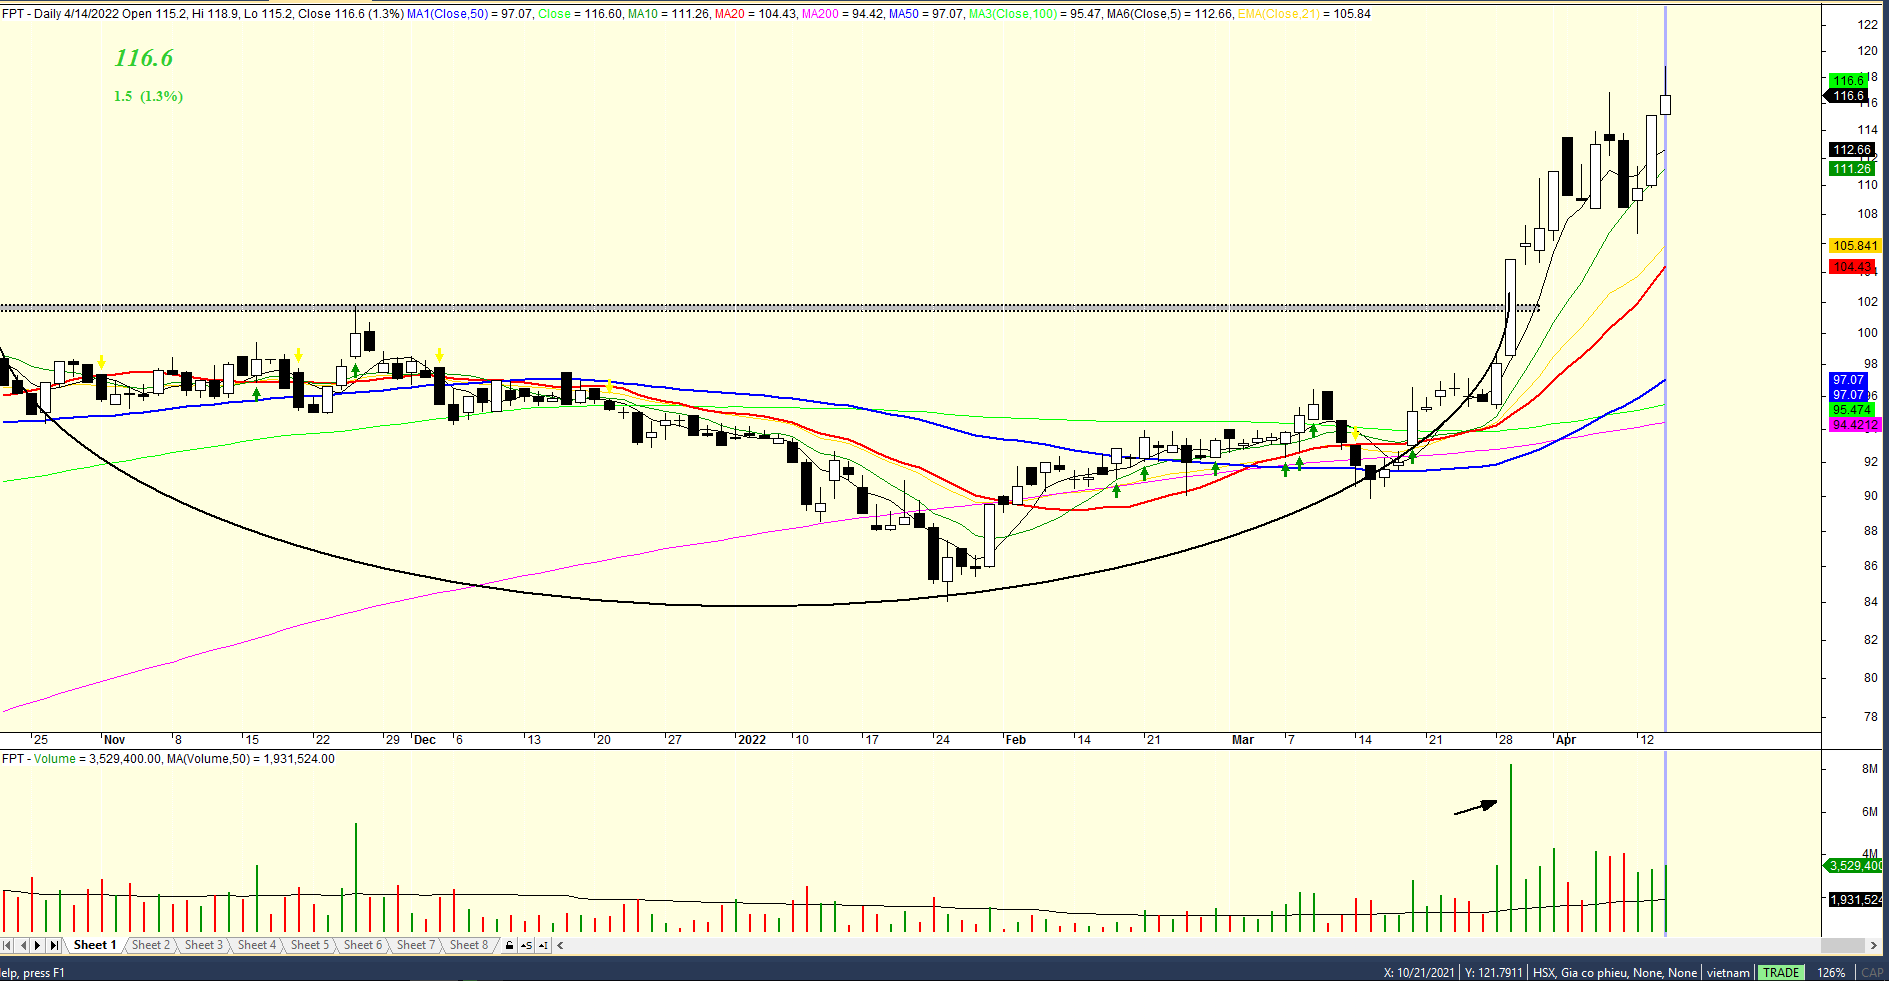Click the tallest green volume bar
The image size is (1889, 981).
pos(1510,848)
